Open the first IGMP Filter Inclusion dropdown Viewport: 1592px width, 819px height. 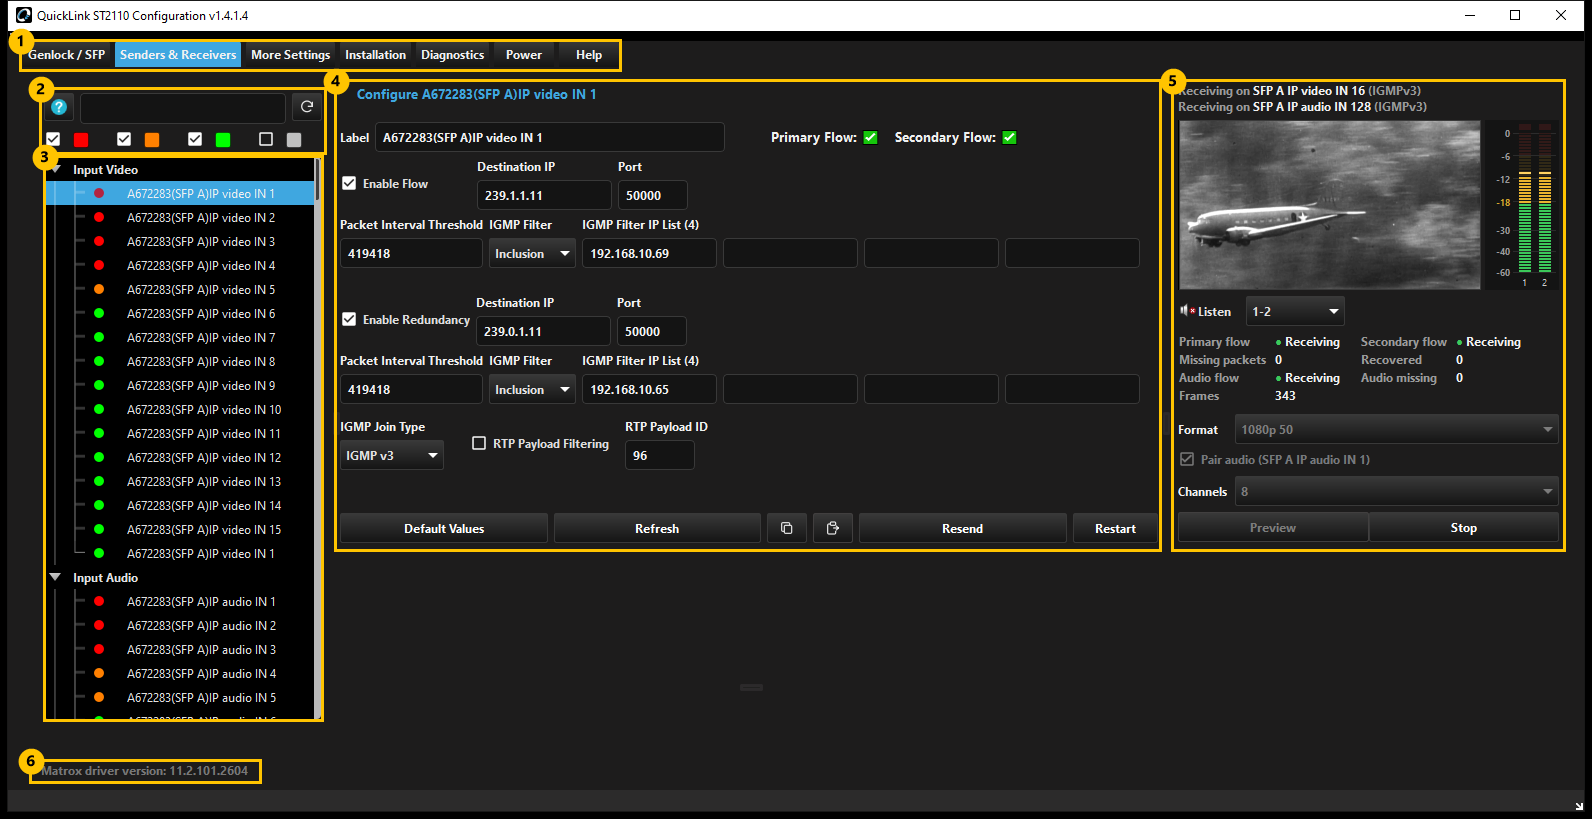pyautogui.click(x=532, y=253)
